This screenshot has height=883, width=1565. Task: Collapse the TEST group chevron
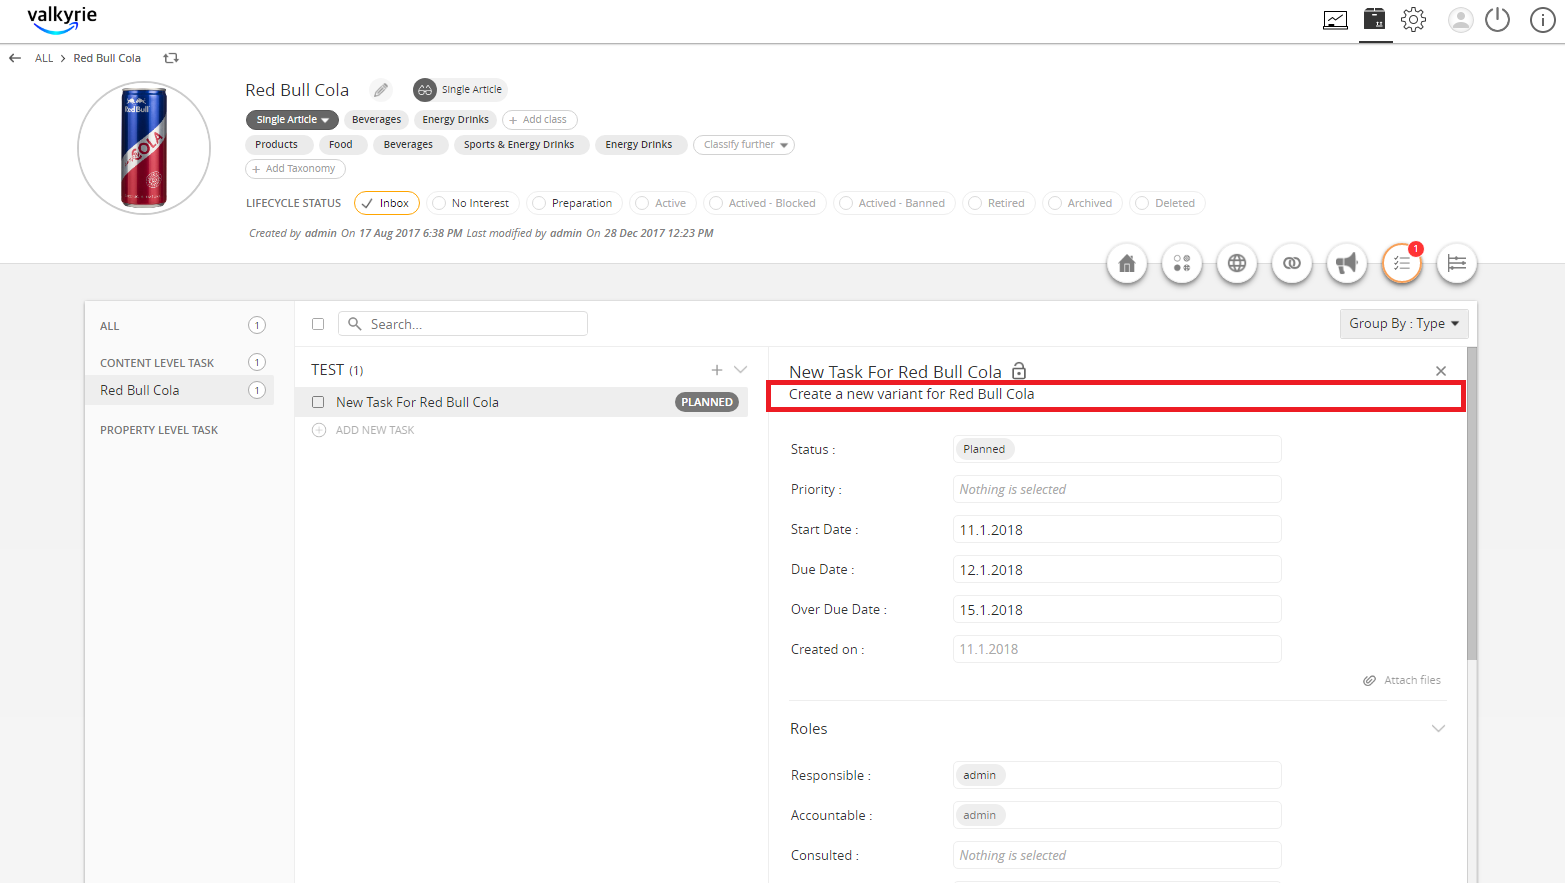741,370
